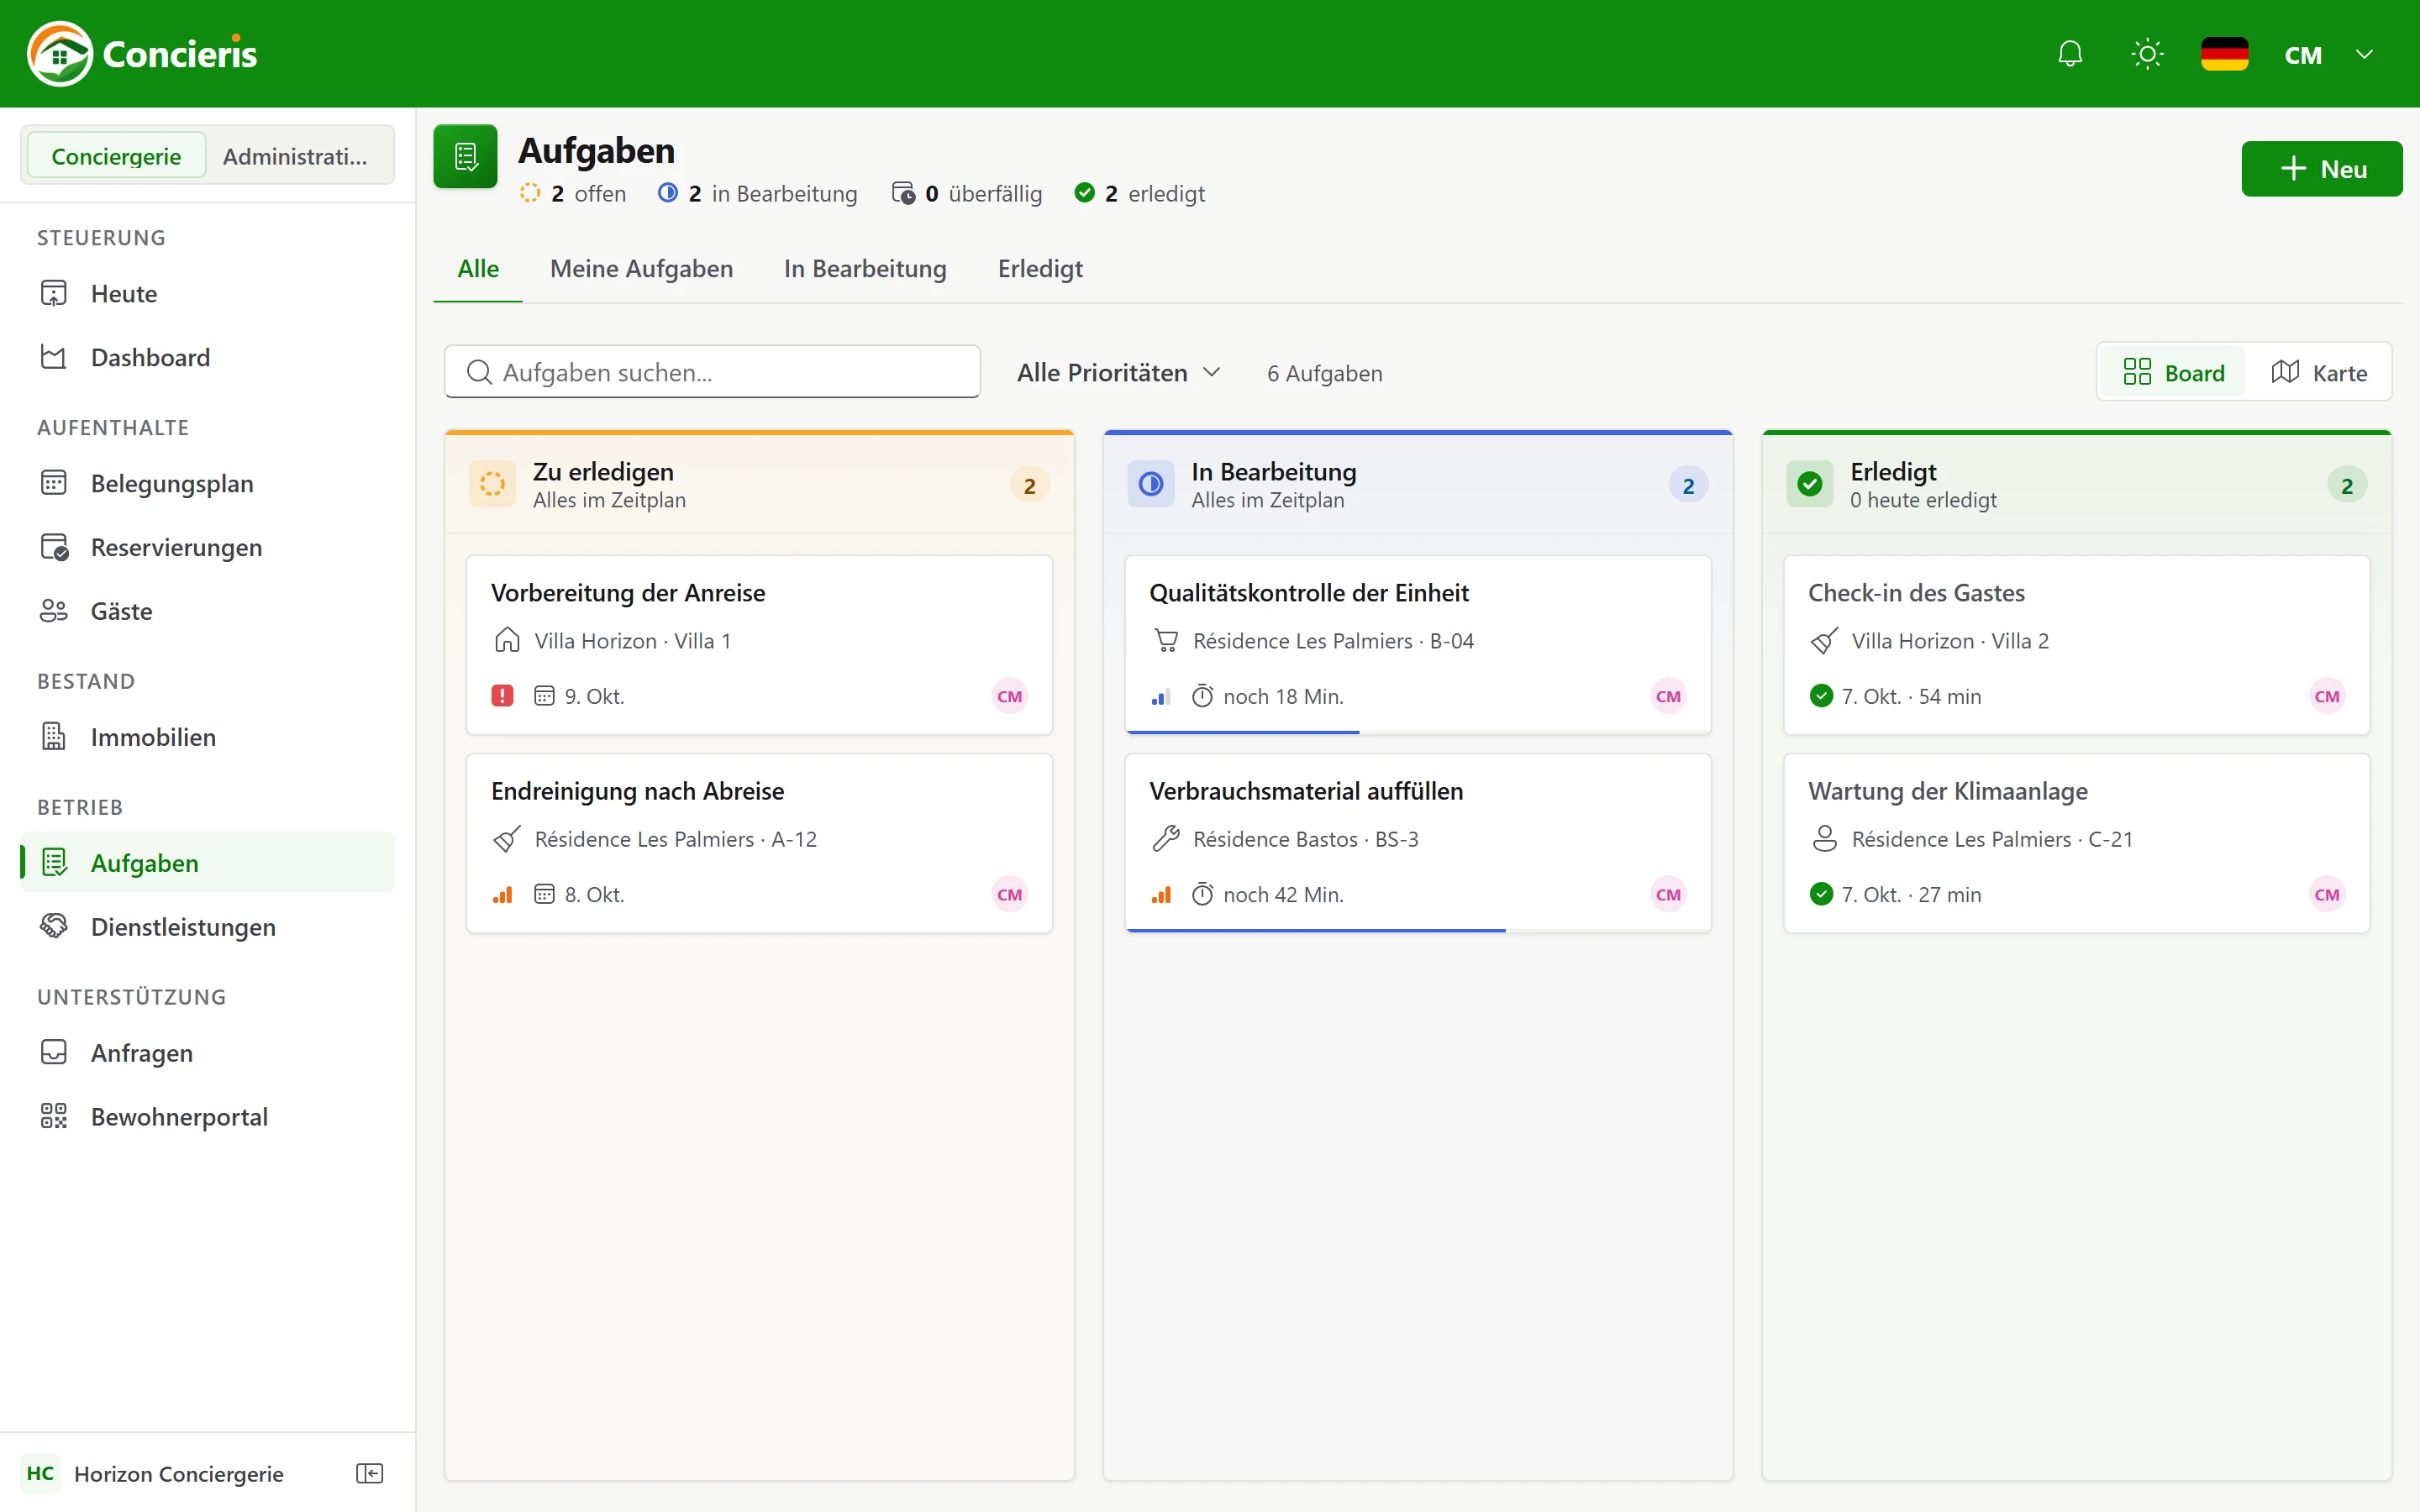Switch to Erledigt tab
Viewport: 2420px width, 1512px height.
(x=1040, y=269)
